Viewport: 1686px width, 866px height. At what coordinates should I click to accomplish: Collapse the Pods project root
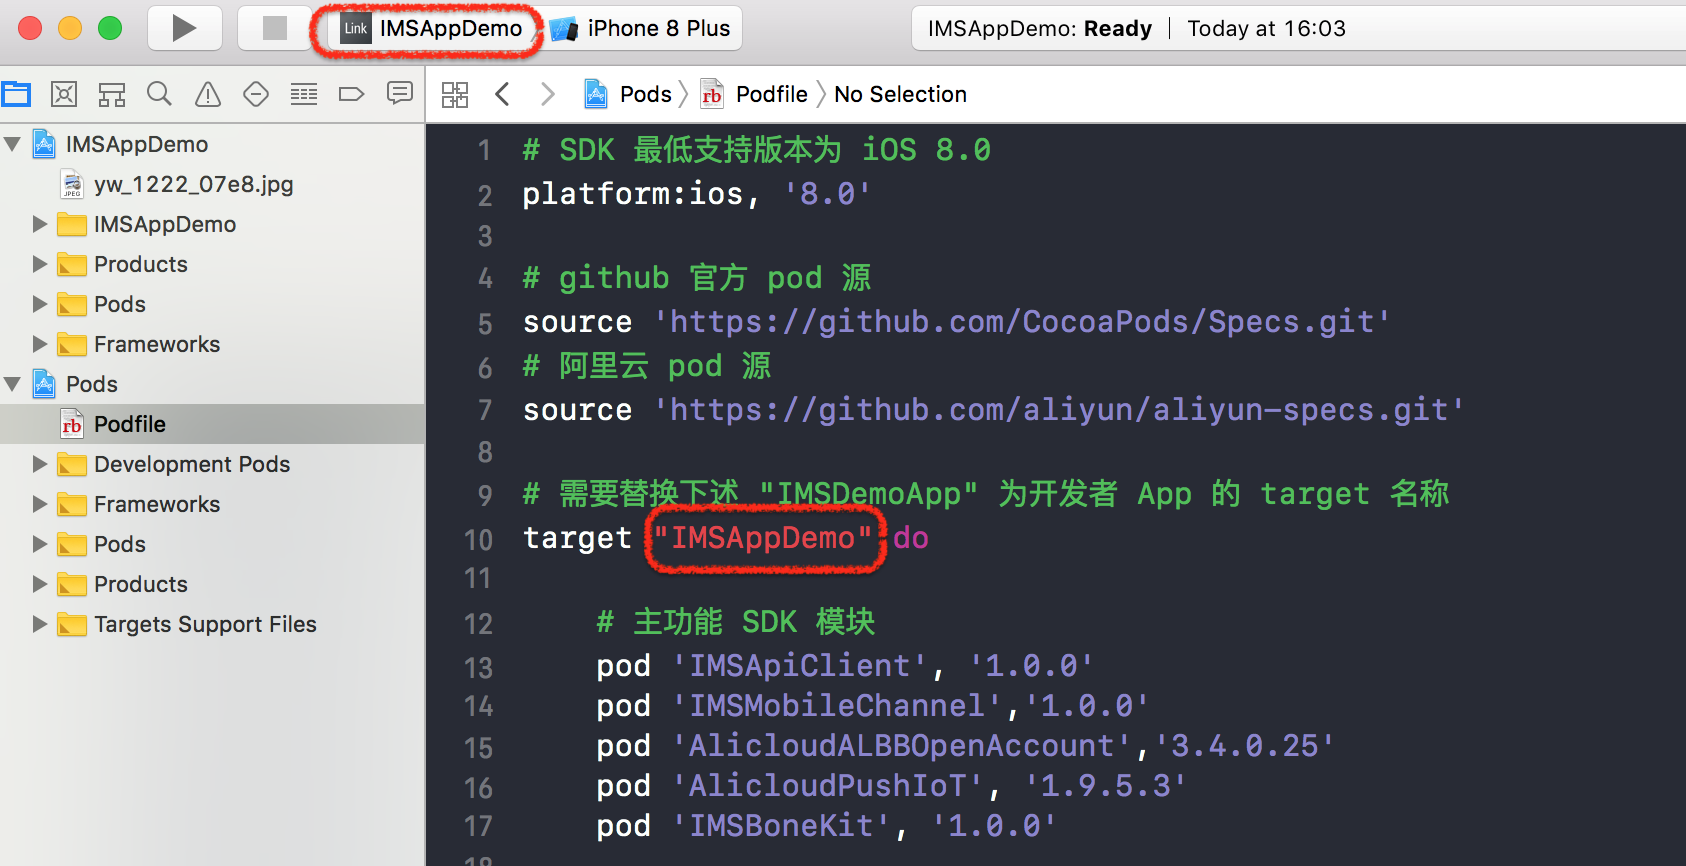pyautogui.click(x=13, y=384)
